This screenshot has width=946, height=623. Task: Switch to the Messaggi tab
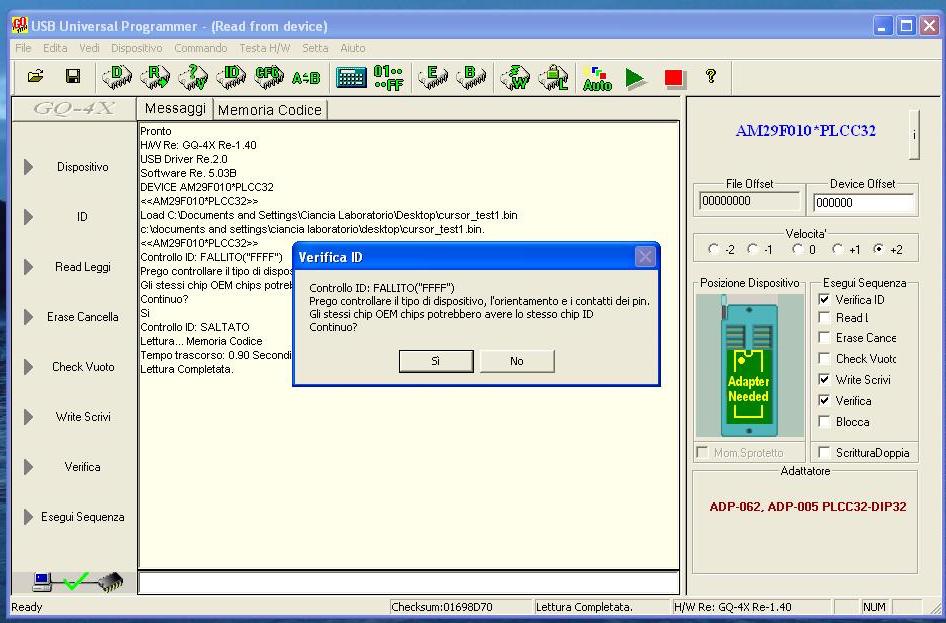click(175, 109)
